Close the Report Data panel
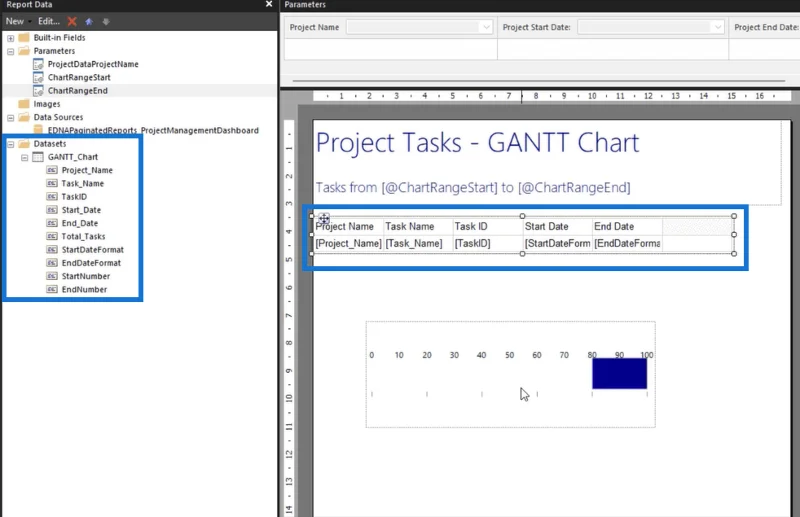Viewport: 800px width, 517px height. tap(269, 4)
